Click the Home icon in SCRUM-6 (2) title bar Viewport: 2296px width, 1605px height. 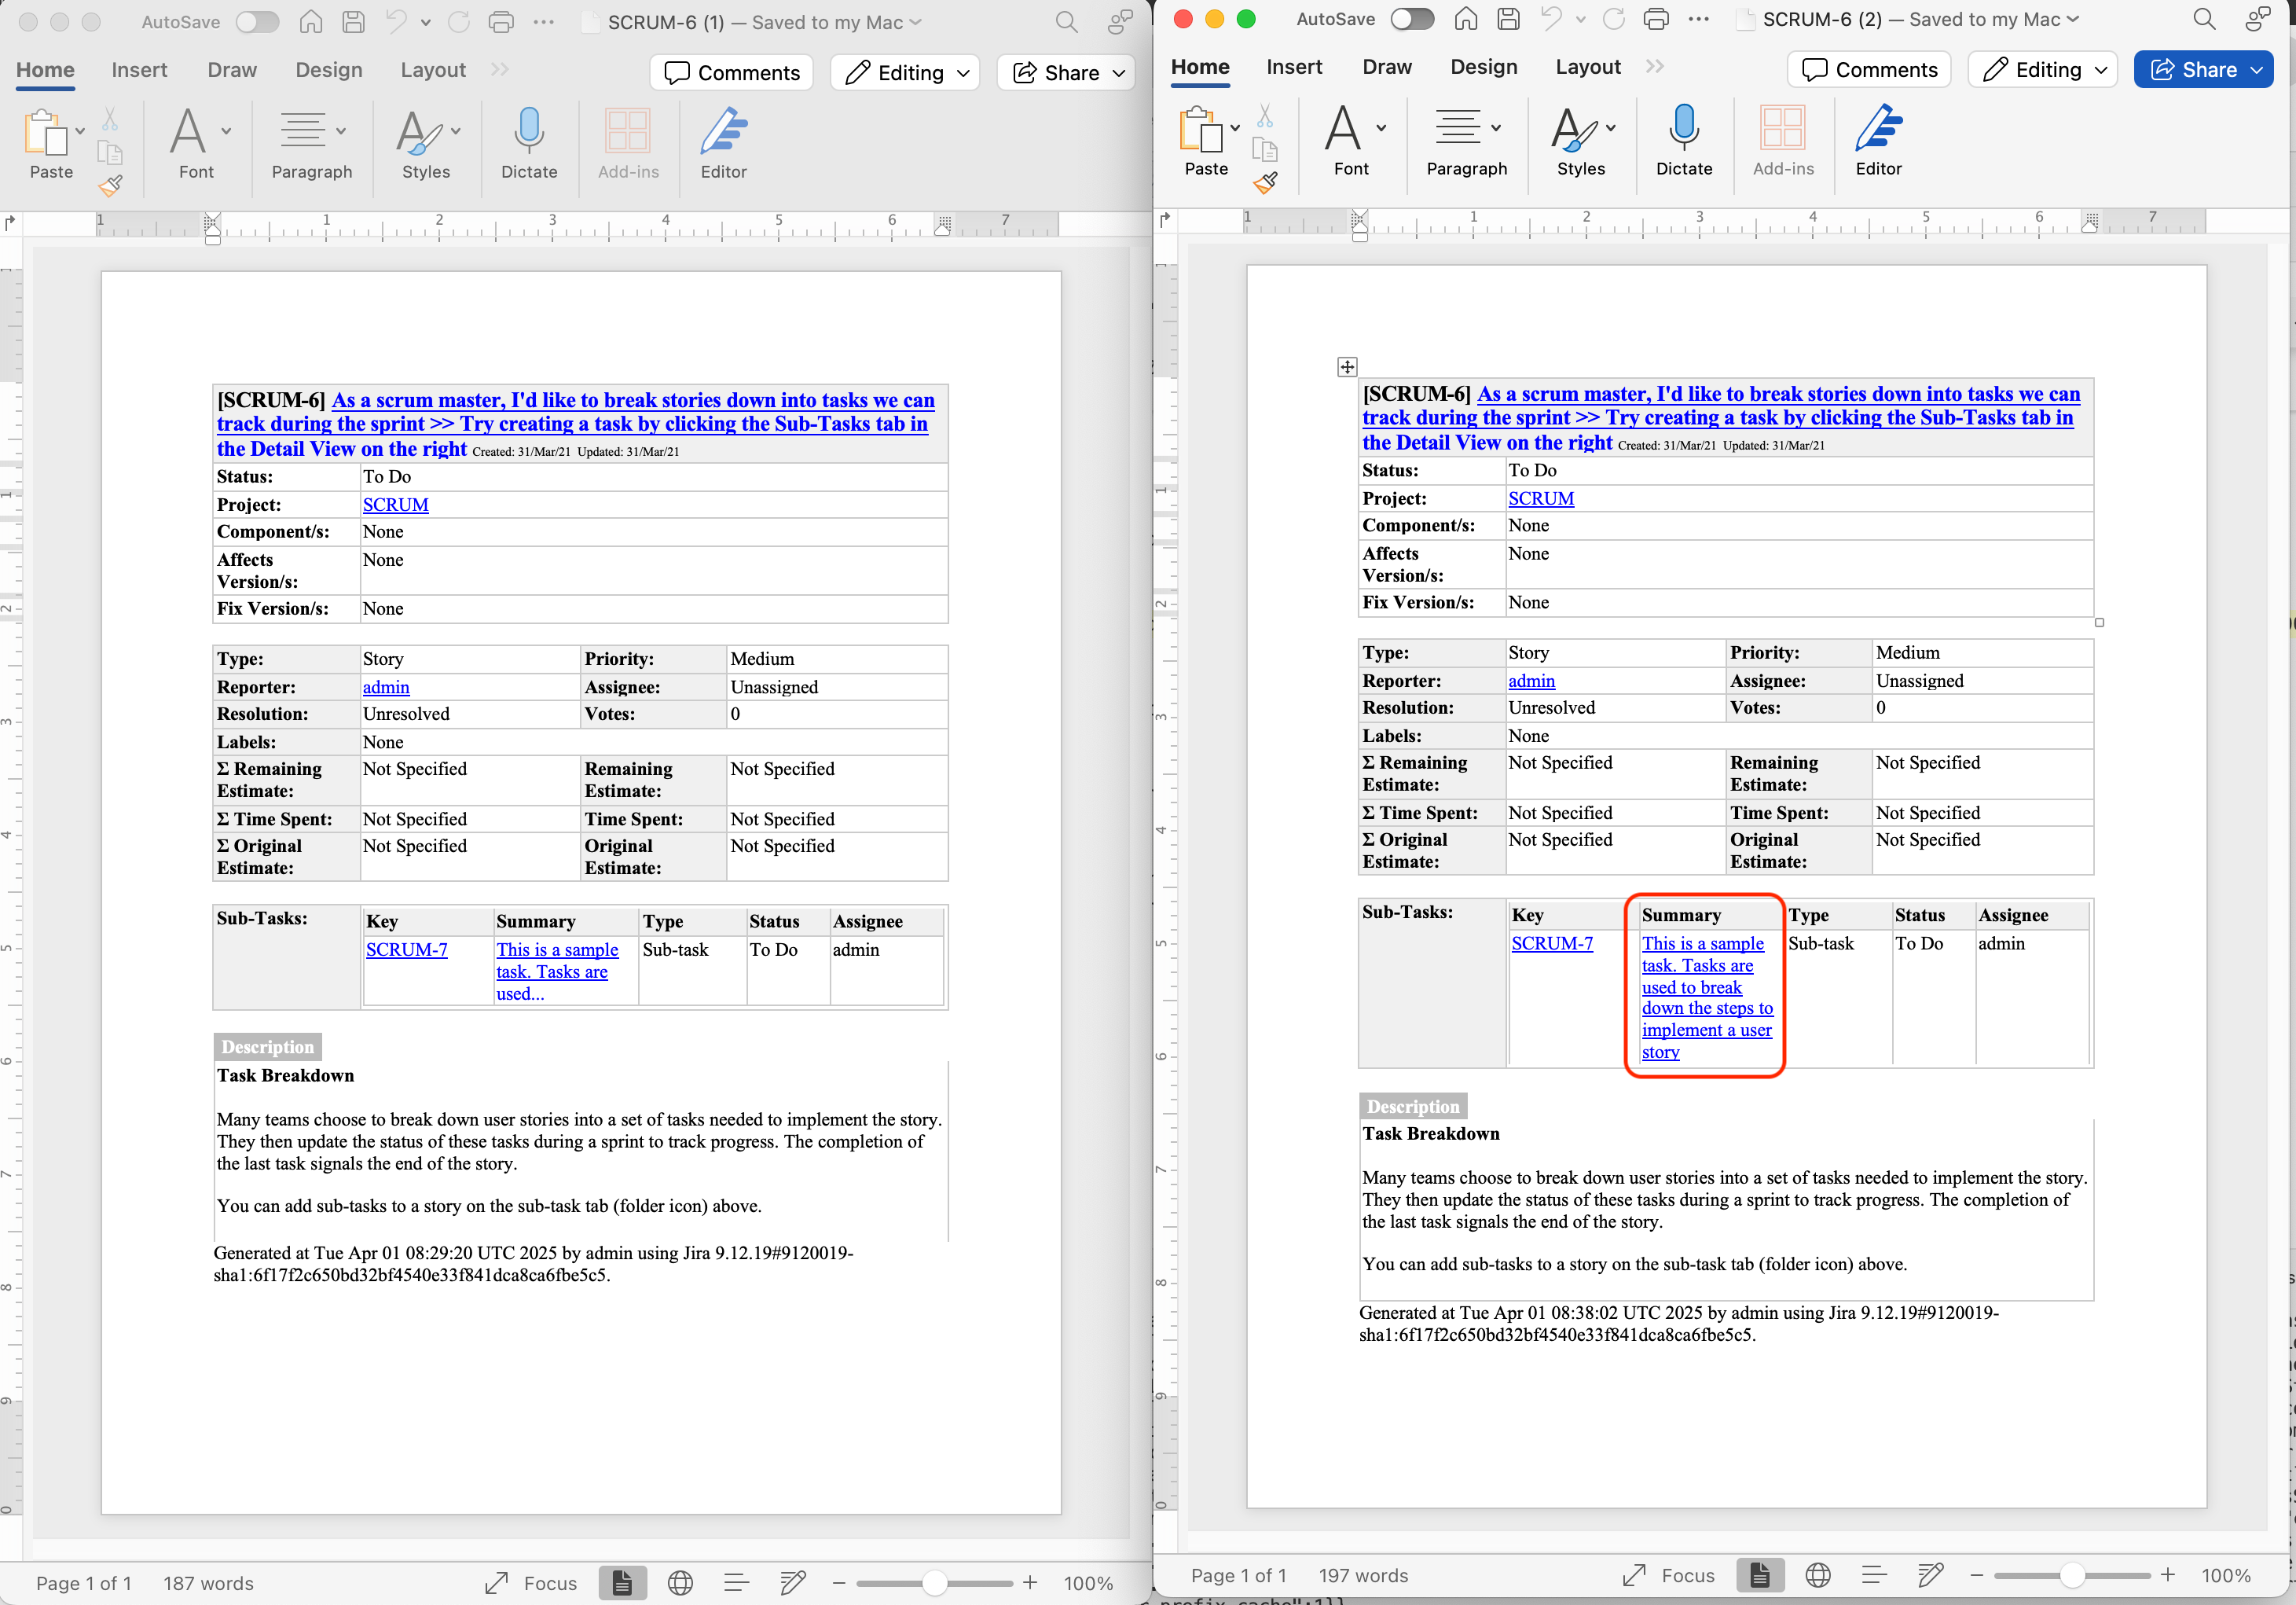[1466, 19]
